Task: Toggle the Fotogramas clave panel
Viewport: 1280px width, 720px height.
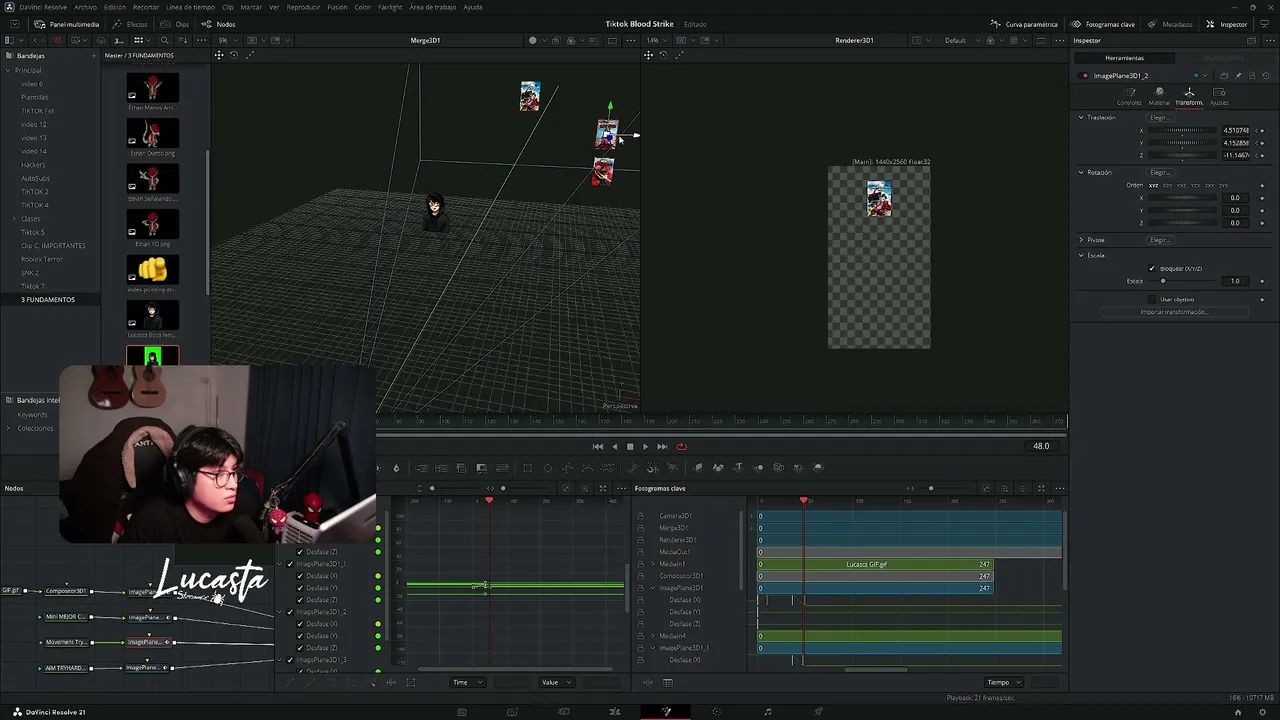Action: [1103, 24]
